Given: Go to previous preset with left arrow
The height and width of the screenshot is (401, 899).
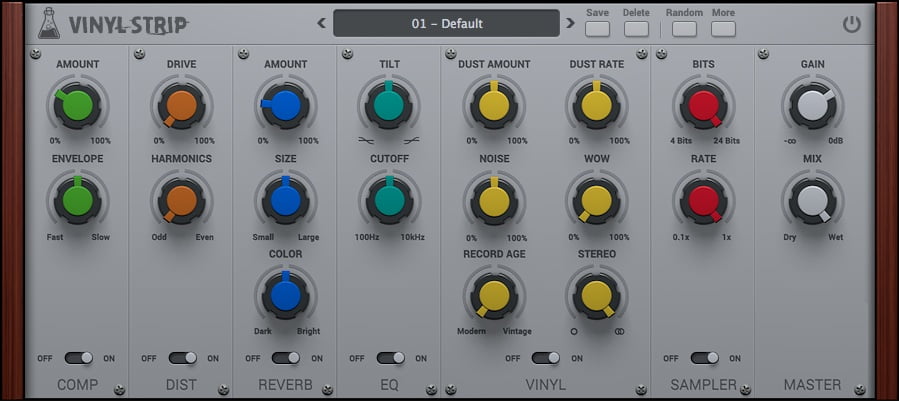Looking at the screenshot, I should pos(321,23).
